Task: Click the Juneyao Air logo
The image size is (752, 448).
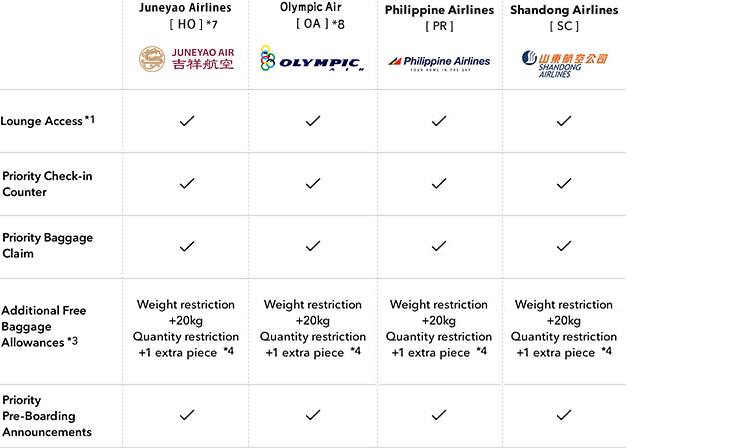Action: pos(186,59)
